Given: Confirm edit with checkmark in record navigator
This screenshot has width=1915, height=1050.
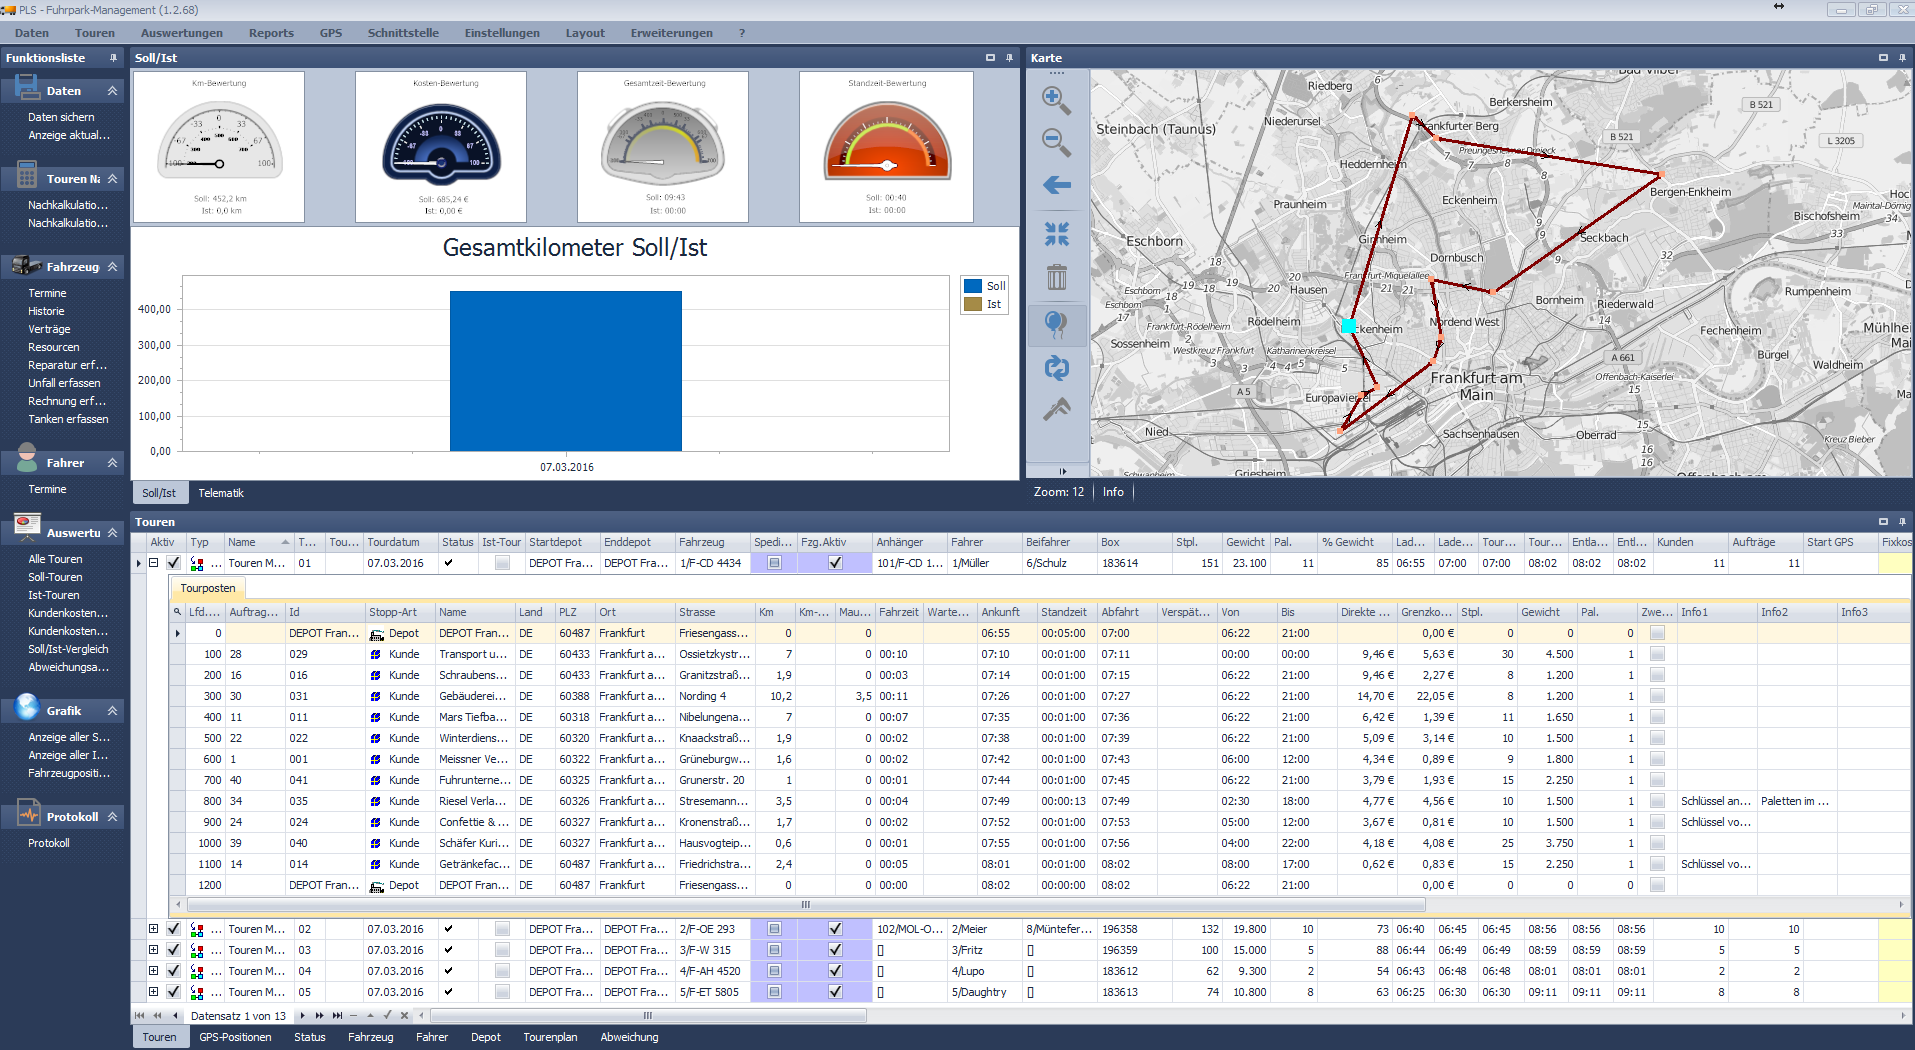Looking at the screenshot, I should pyautogui.click(x=388, y=1015).
